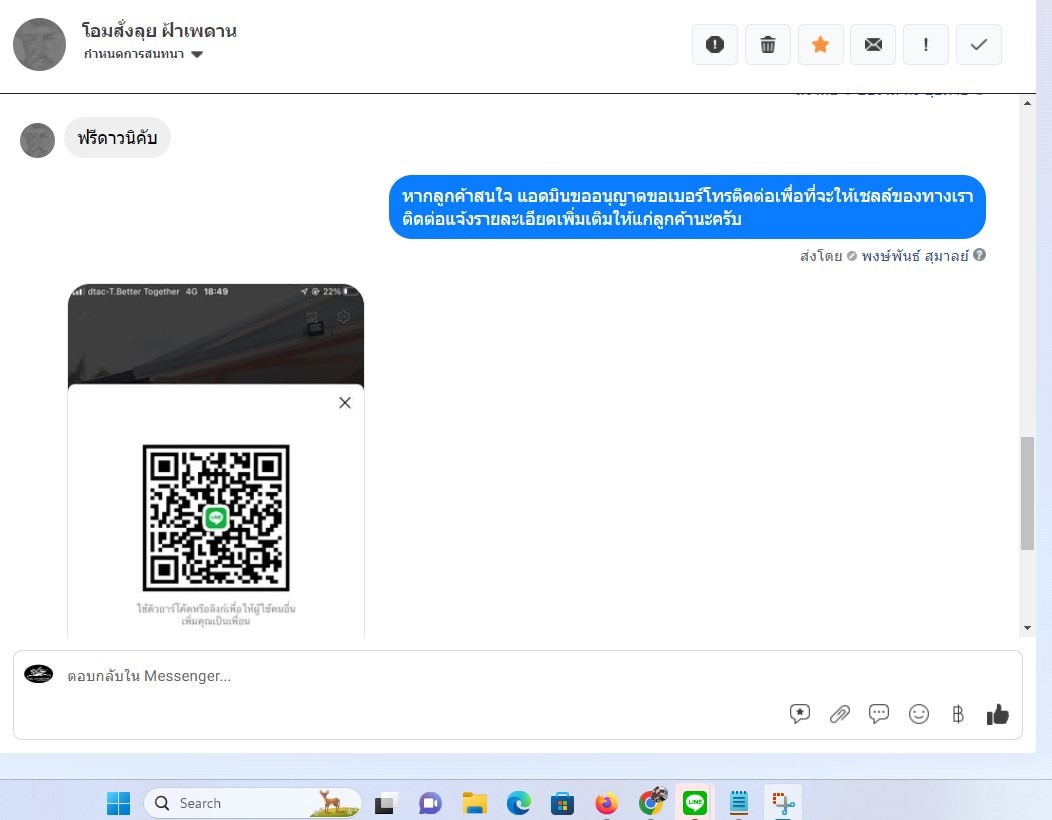
Task: Open profile picture of โอมสั้งลุย ฝ้าเพดาน in header
Action: point(40,44)
